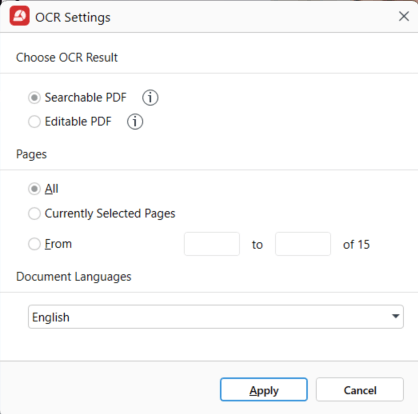
Task: Click the Choose OCR Result heading
Action: (x=67, y=57)
